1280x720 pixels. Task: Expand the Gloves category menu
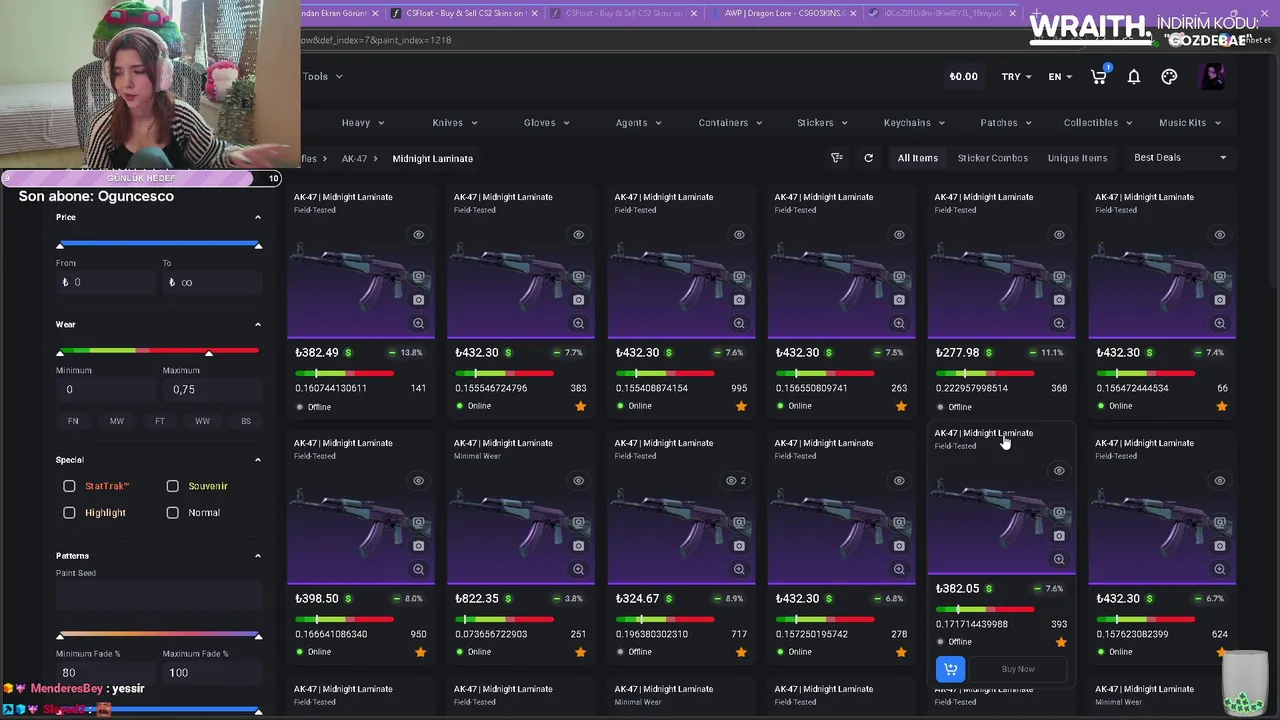coord(547,123)
